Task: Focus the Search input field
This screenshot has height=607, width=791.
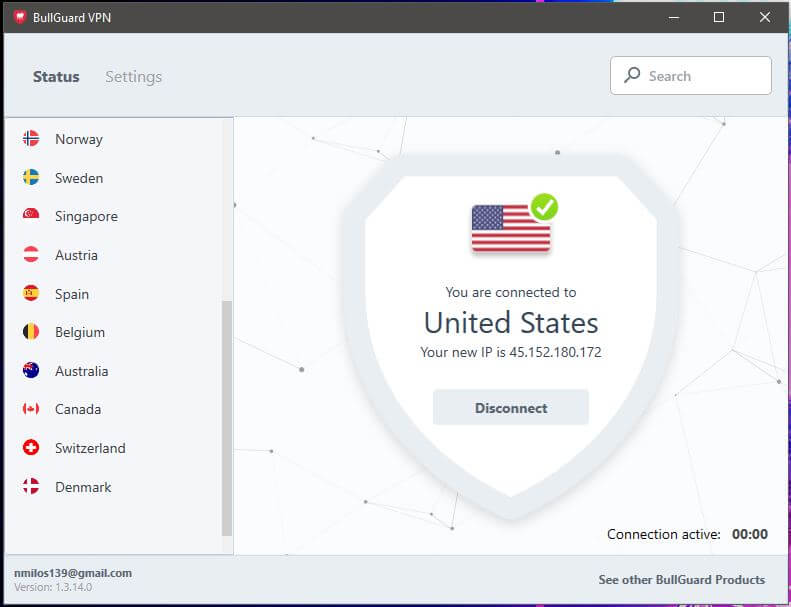Action: point(691,76)
